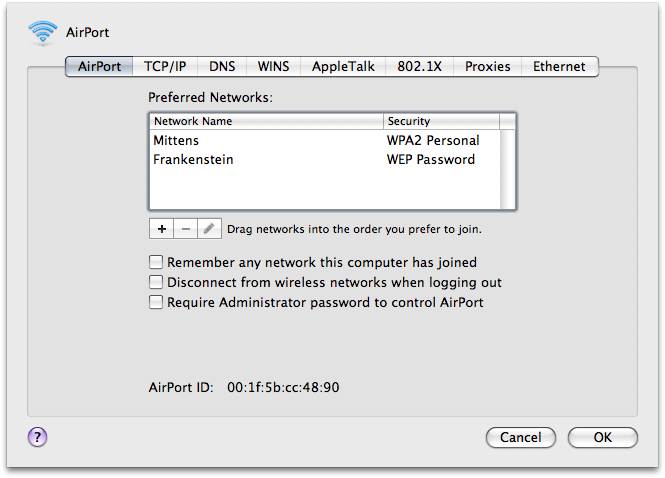Click the preferred networks list scrollbar

click(508, 169)
